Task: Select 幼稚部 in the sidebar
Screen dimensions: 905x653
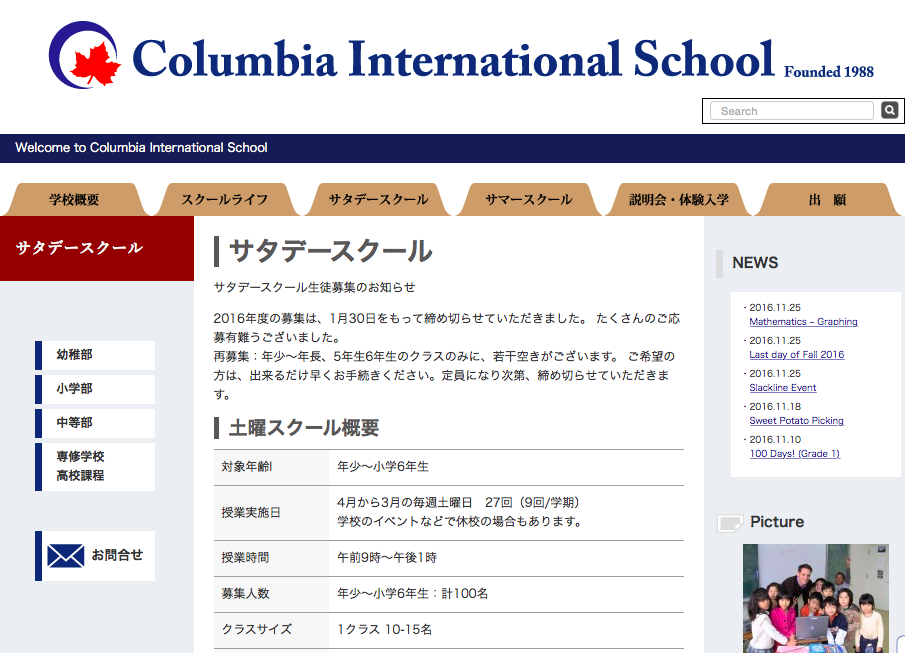Action: click(95, 355)
